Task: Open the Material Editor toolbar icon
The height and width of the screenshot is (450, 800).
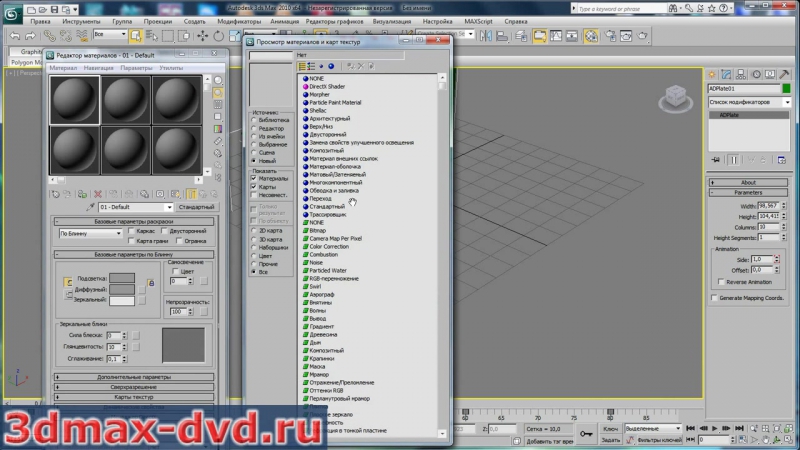Action: pos(591,36)
